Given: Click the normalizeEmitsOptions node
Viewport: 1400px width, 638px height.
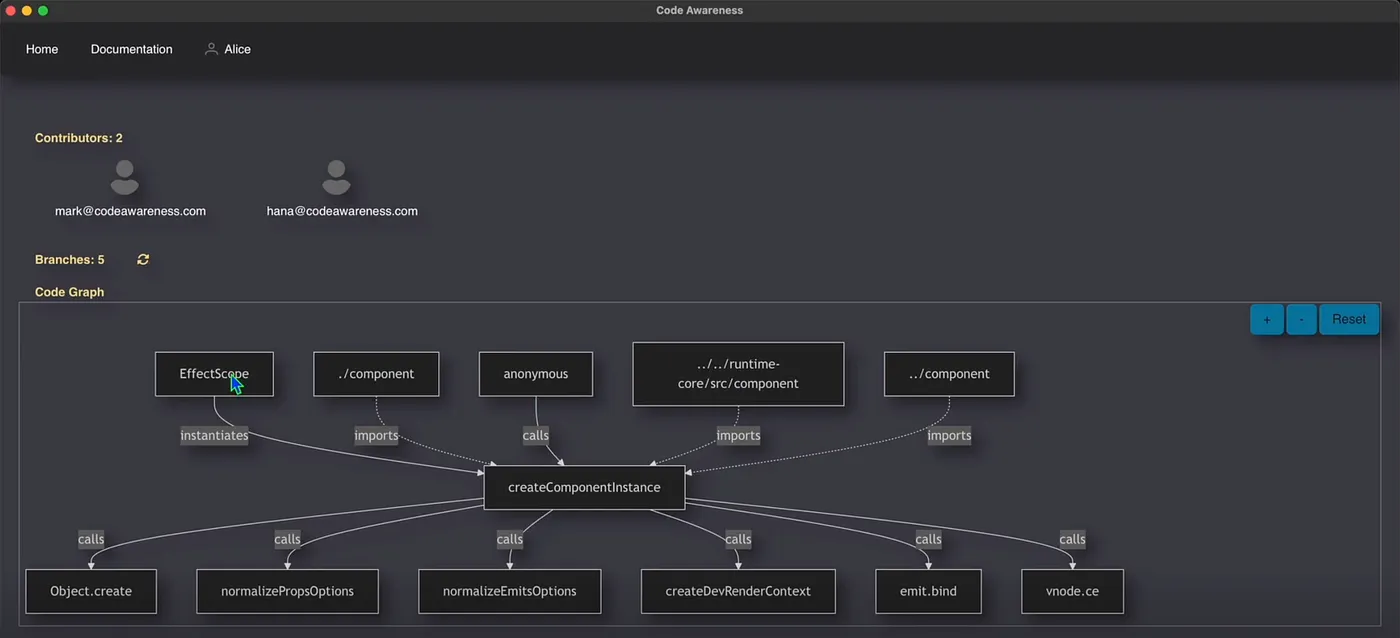Looking at the screenshot, I should coord(509,591).
